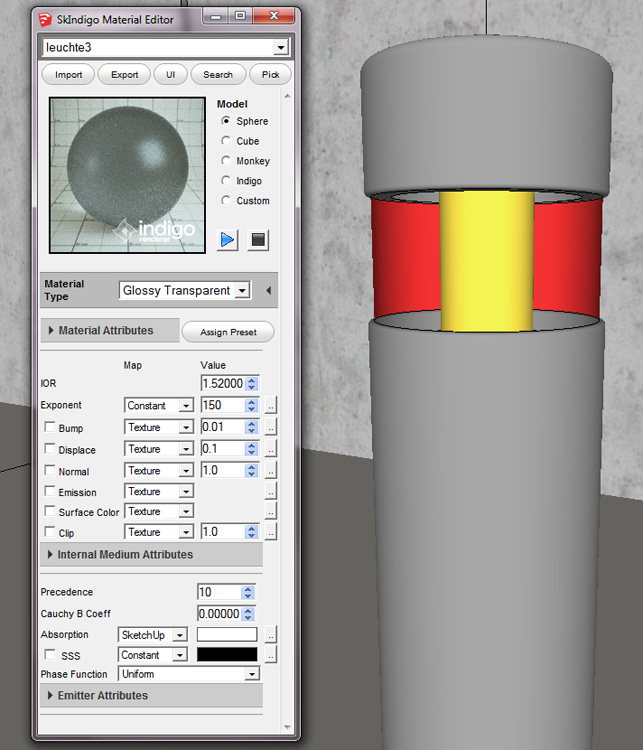
Task: Open the Phase Function Uniform dropdown
Action: pos(188,674)
